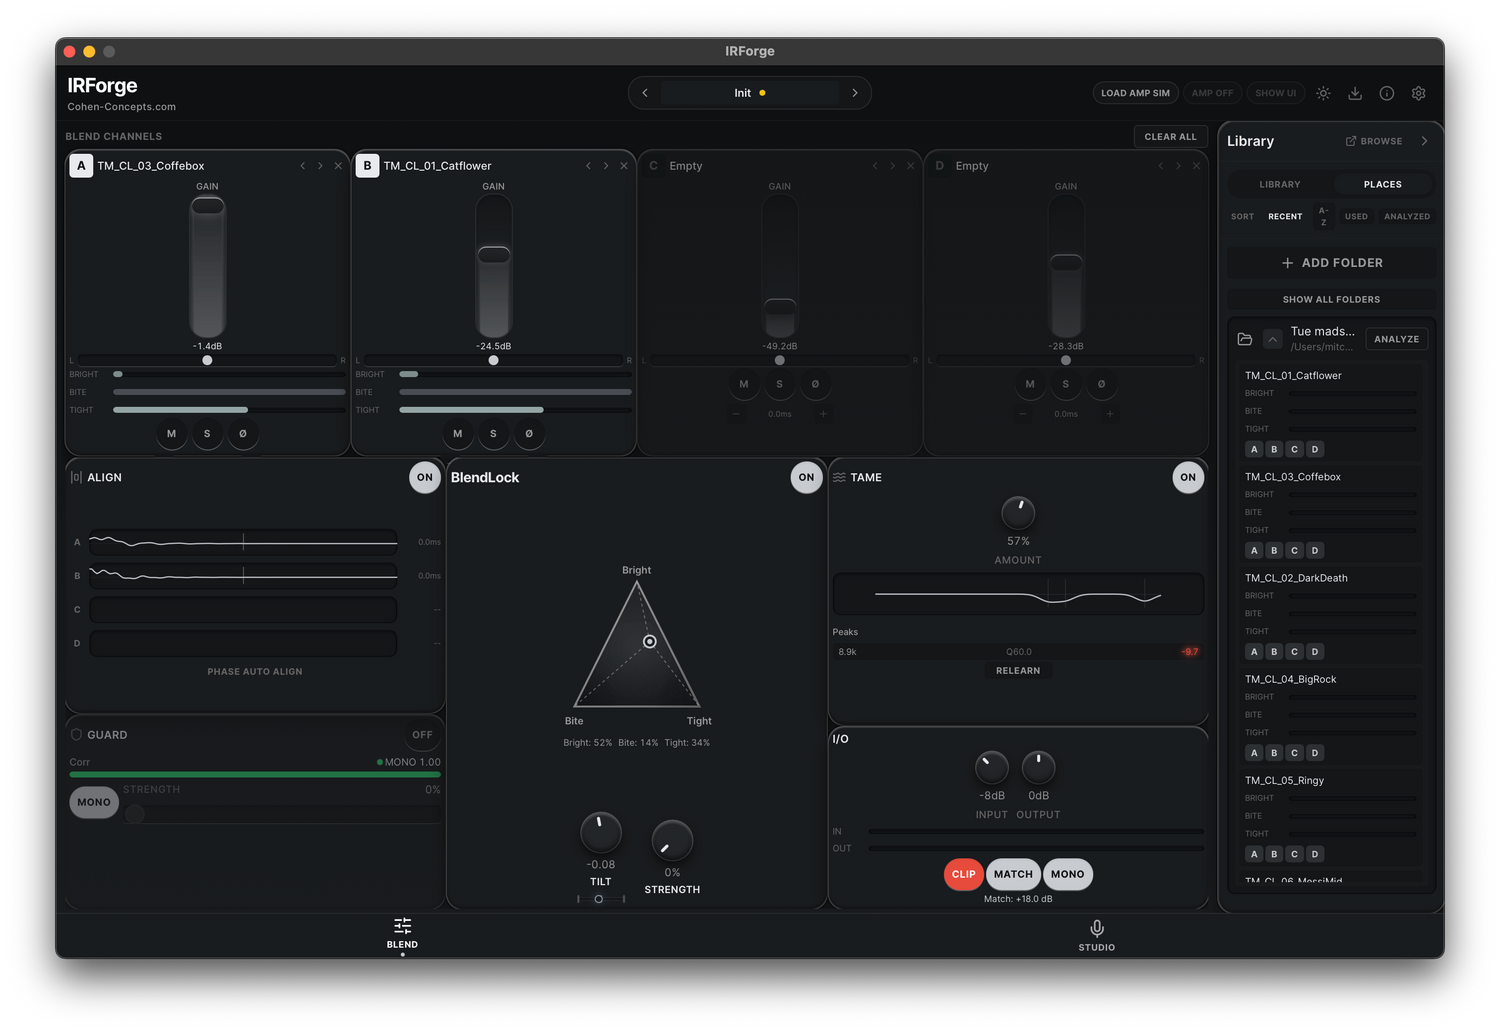Toggle the ALIGN module ON switch
This screenshot has height=1032, width=1500.
click(x=425, y=478)
